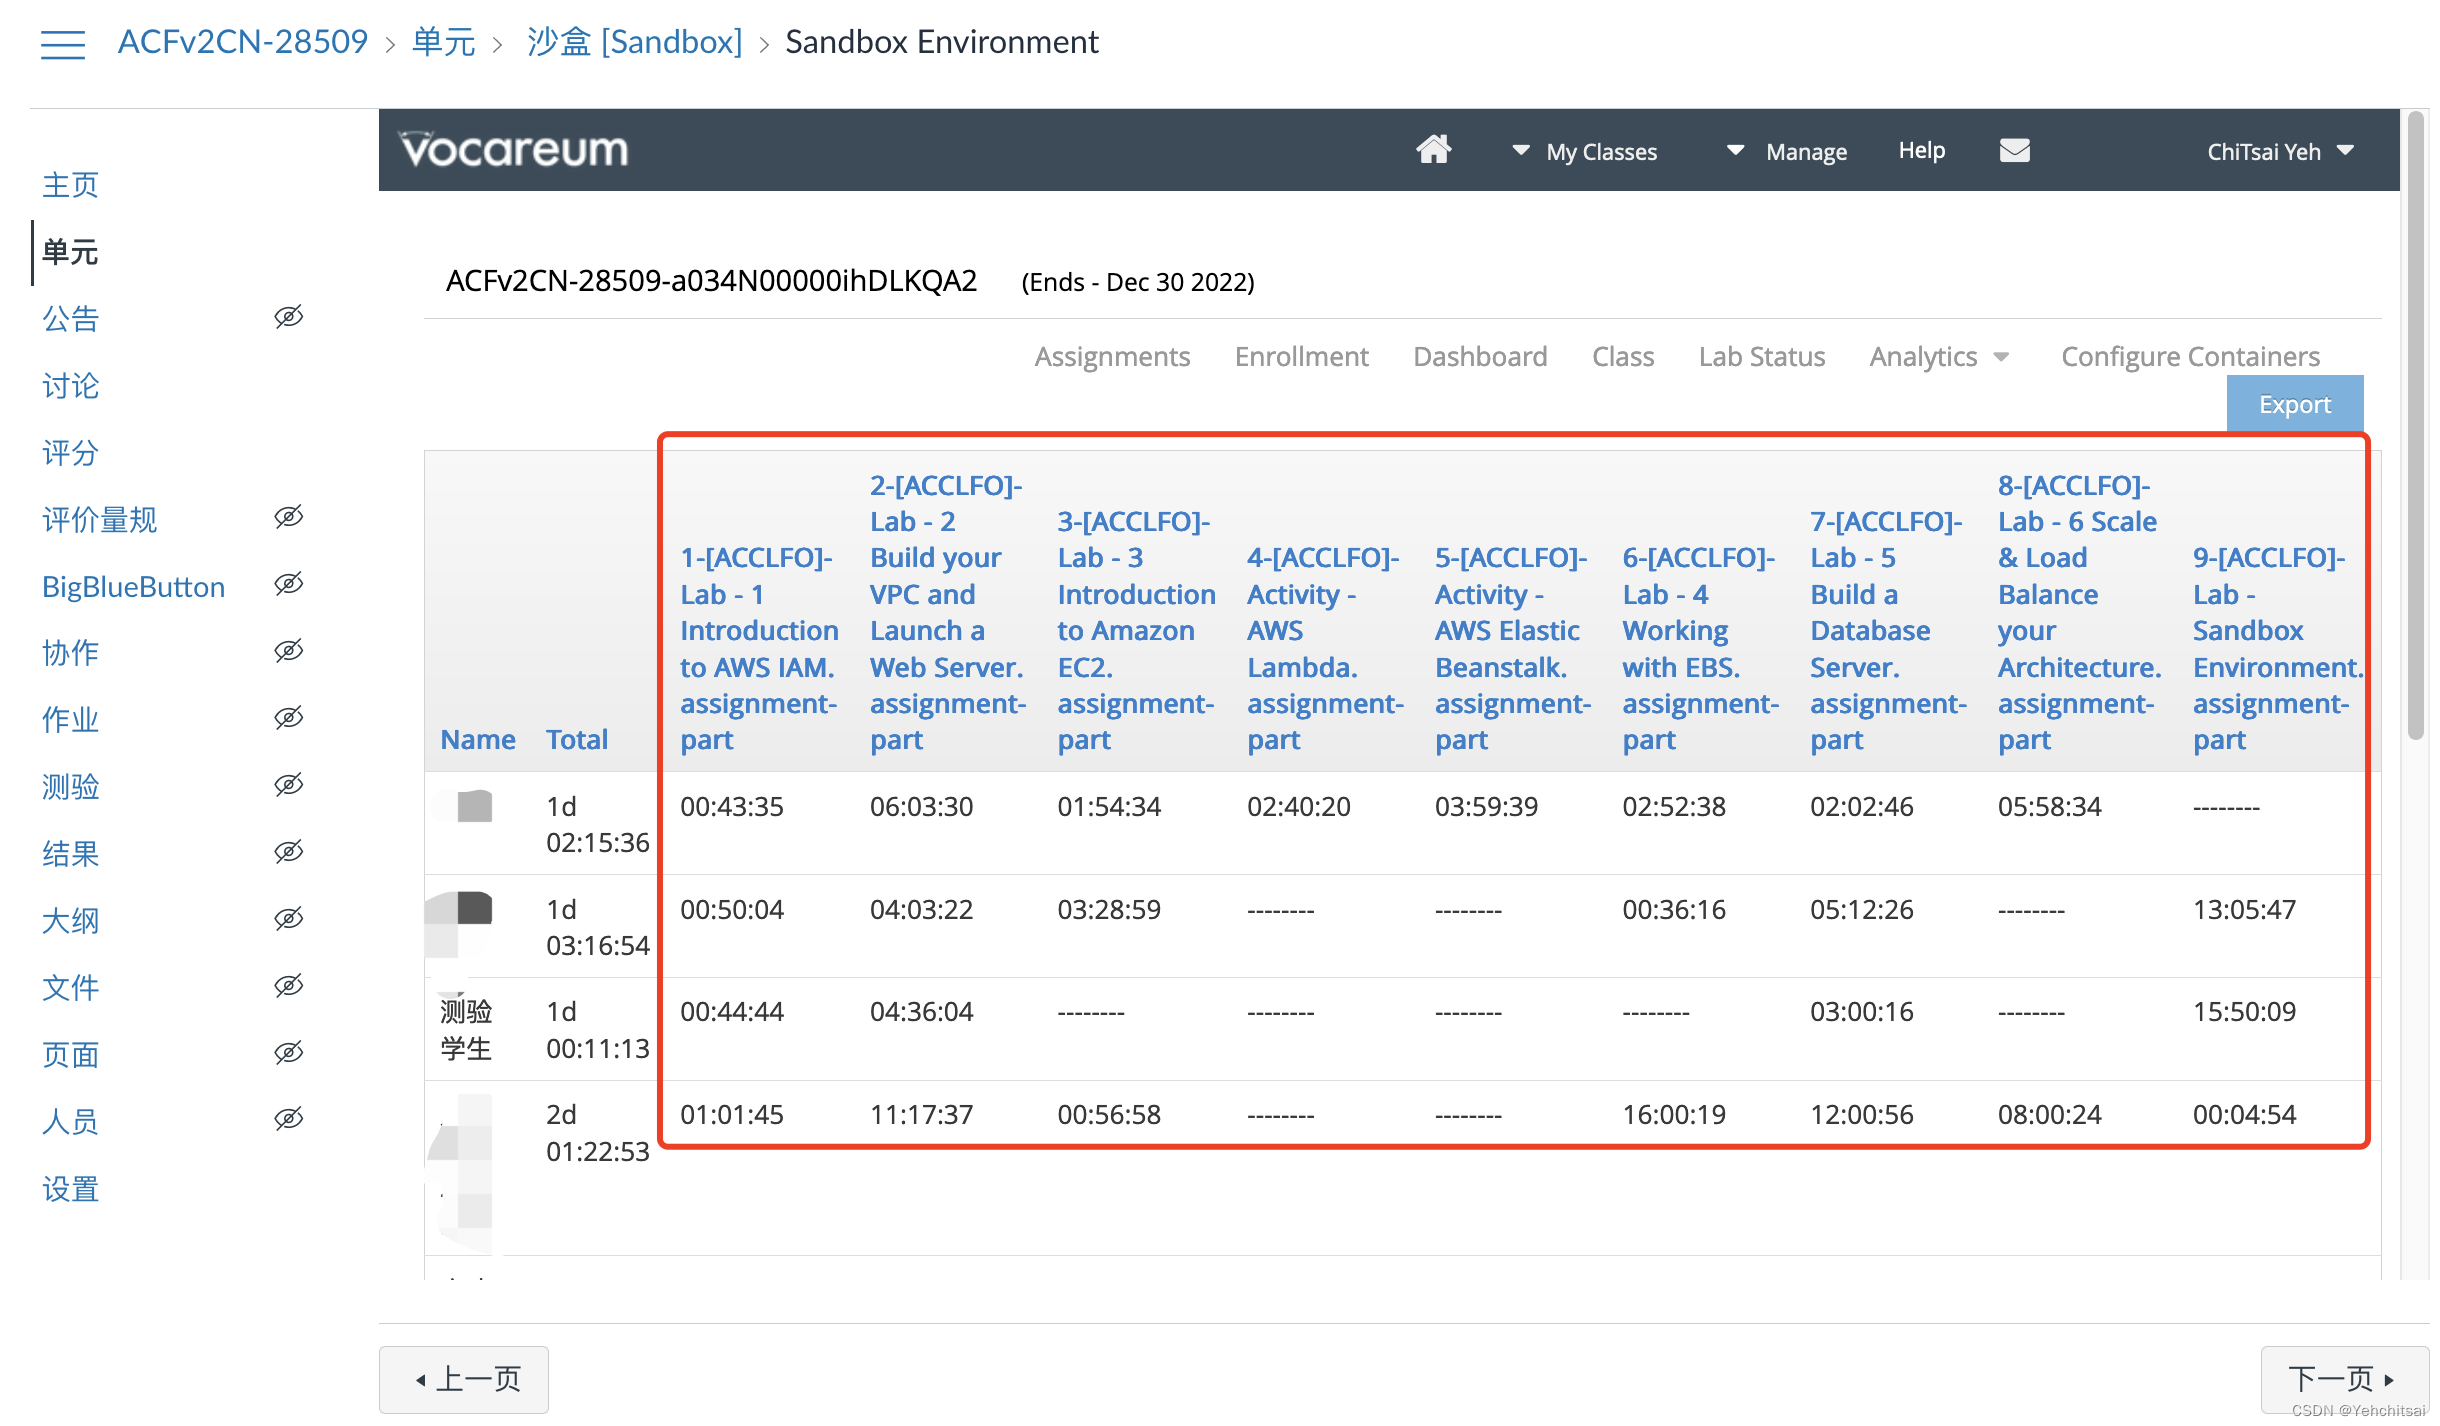This screenshot has width=2440, height=1426.
Task: Go to next page with 下一页
Action: coord(2344,1379)
